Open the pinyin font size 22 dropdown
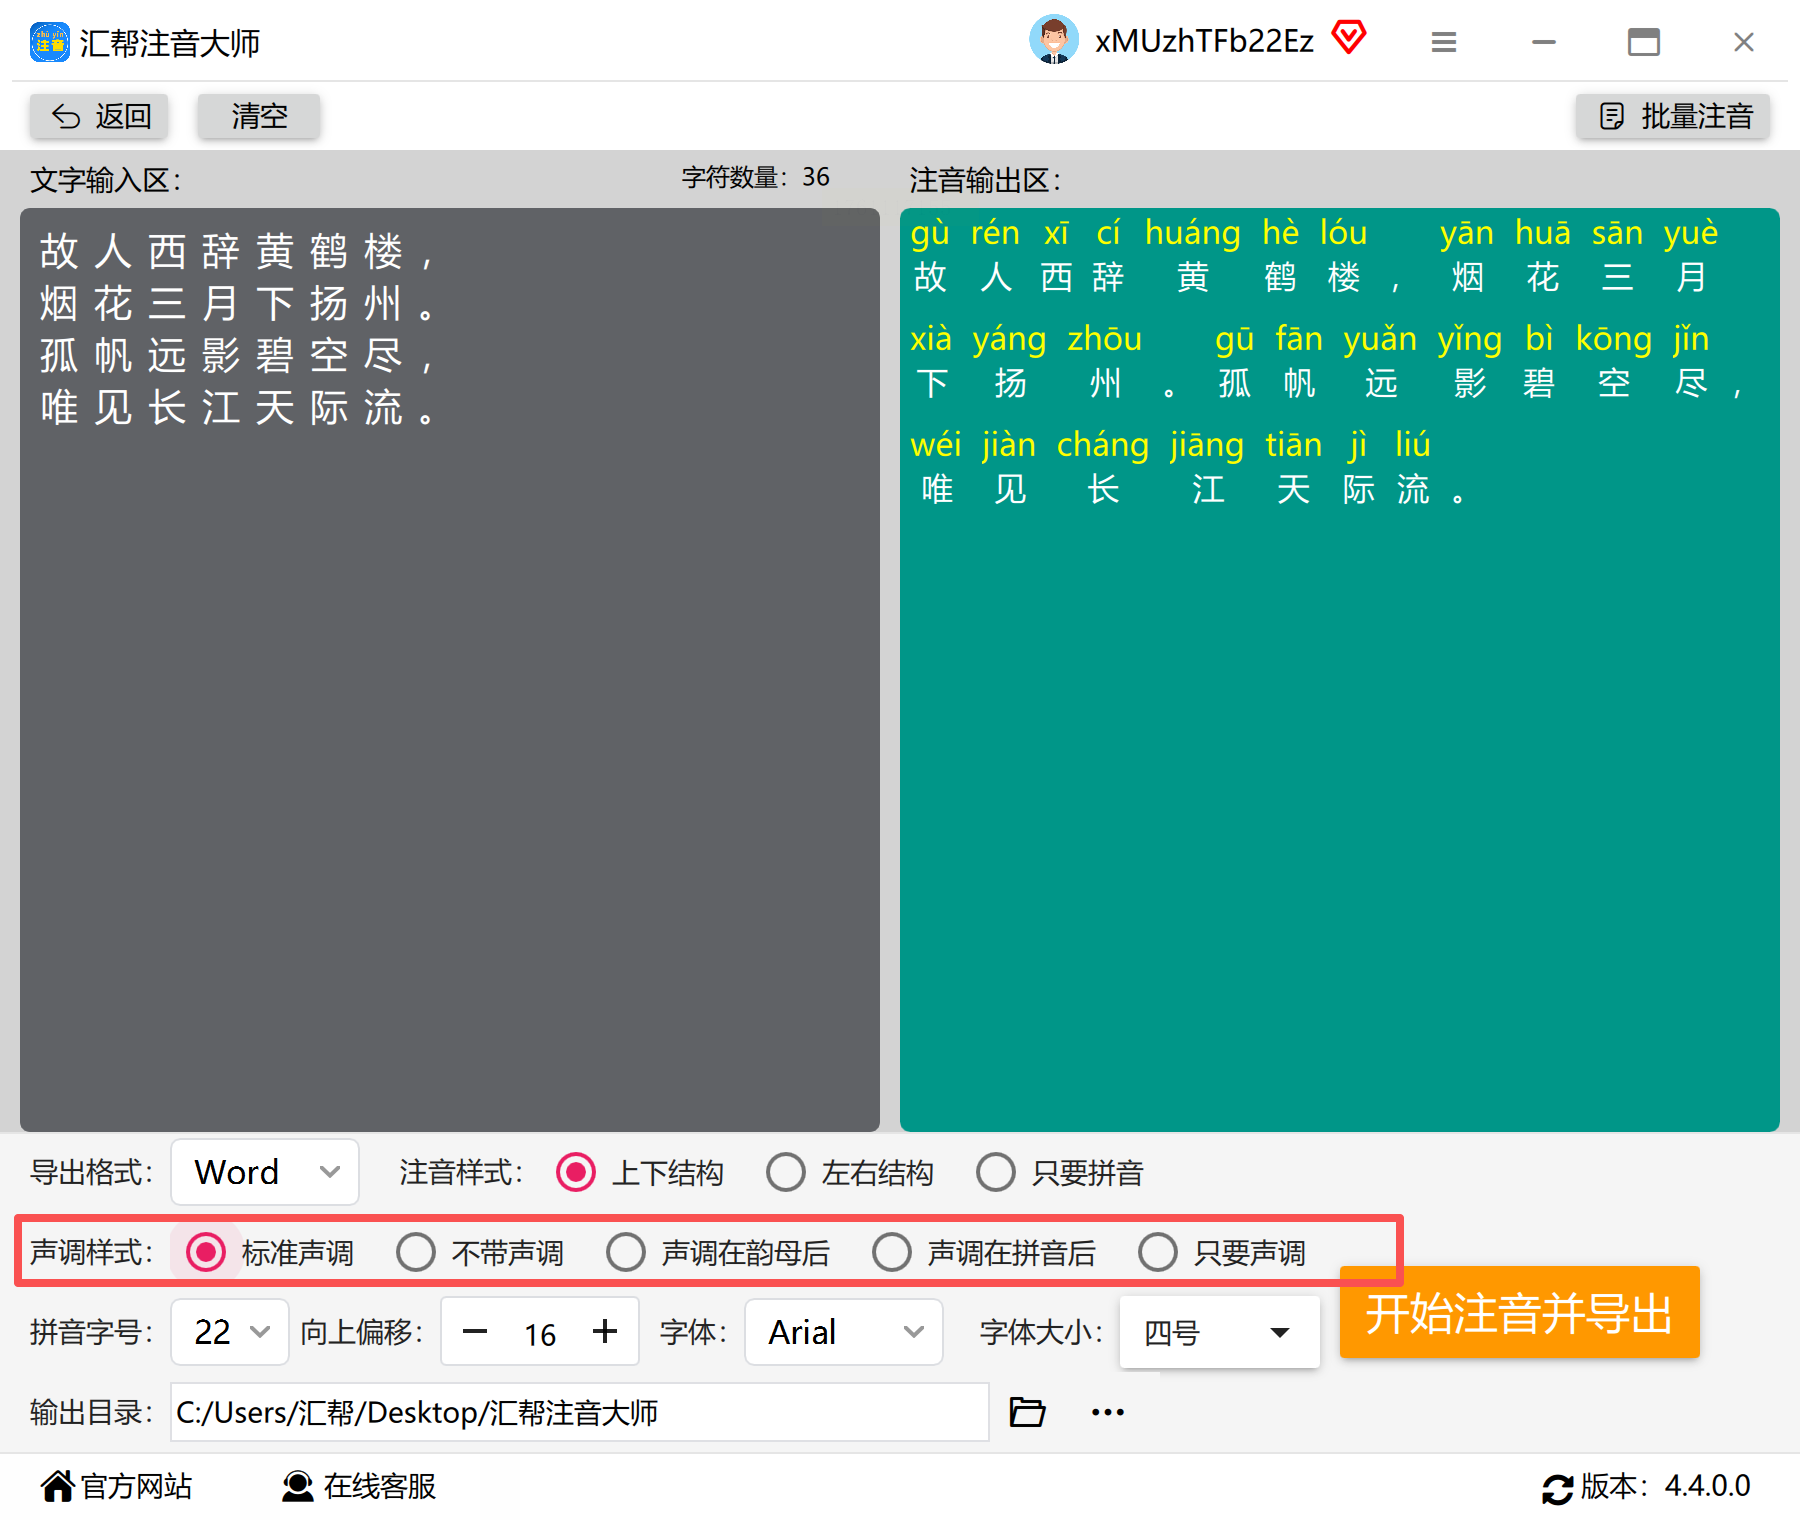The image size is (1800, 1520). pos(230,1332)
